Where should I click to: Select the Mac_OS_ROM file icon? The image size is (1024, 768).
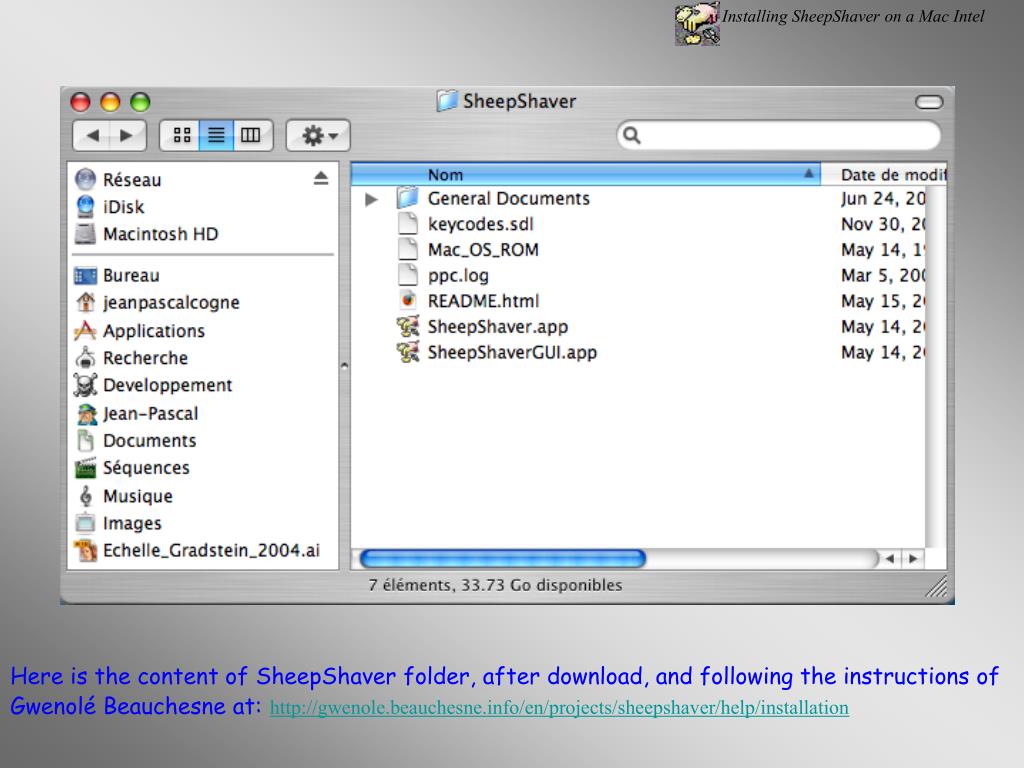tap(408, 249)
